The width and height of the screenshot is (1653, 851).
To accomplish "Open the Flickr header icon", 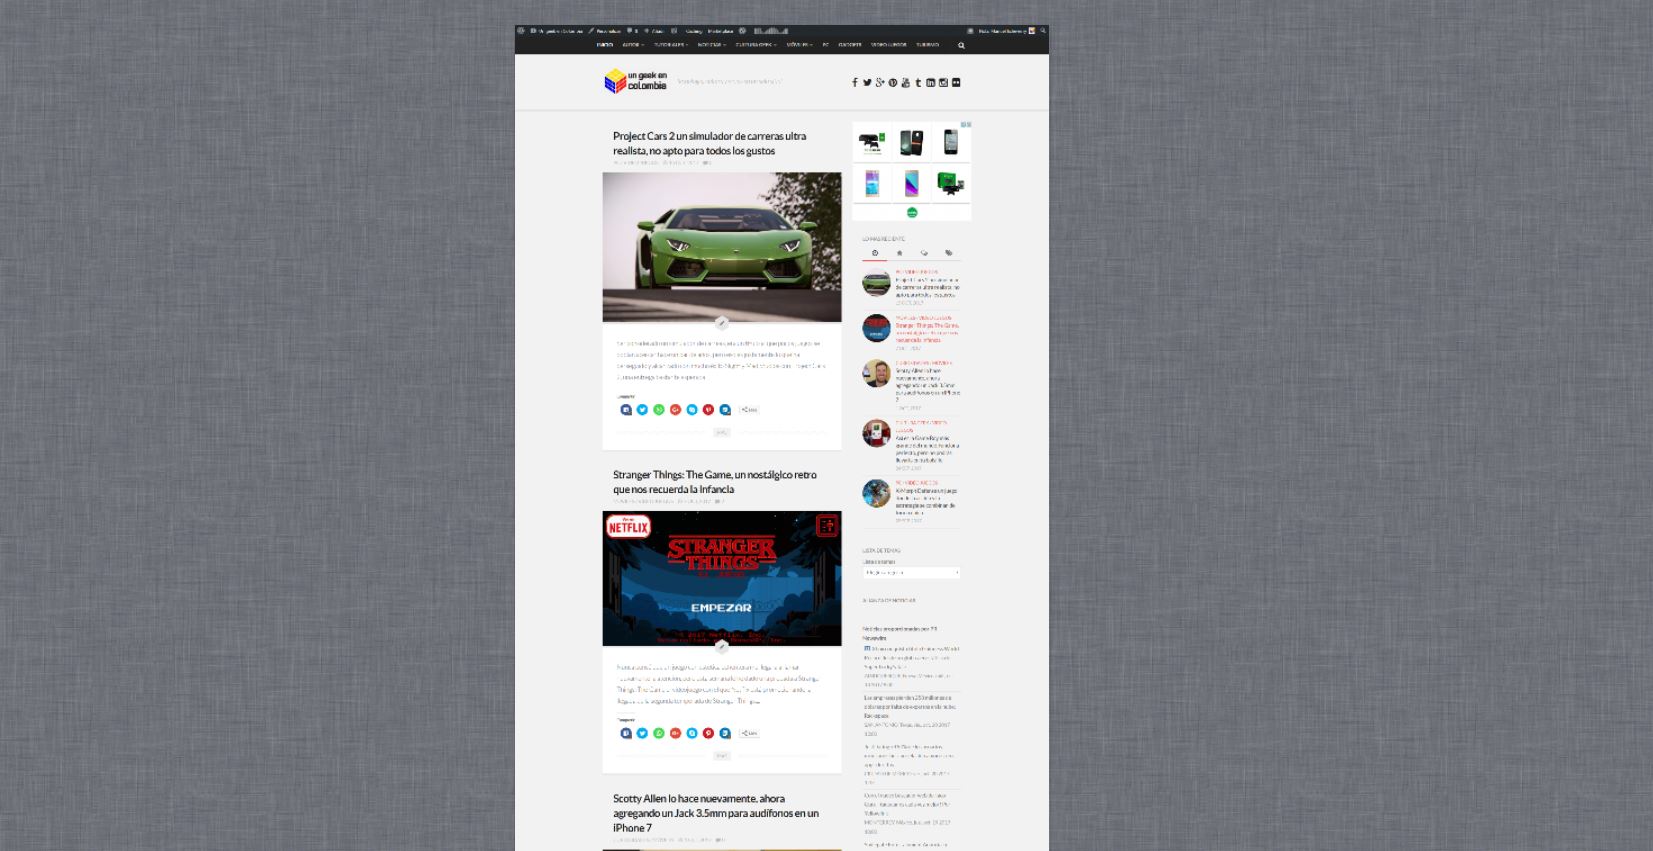I will point(956,83).
